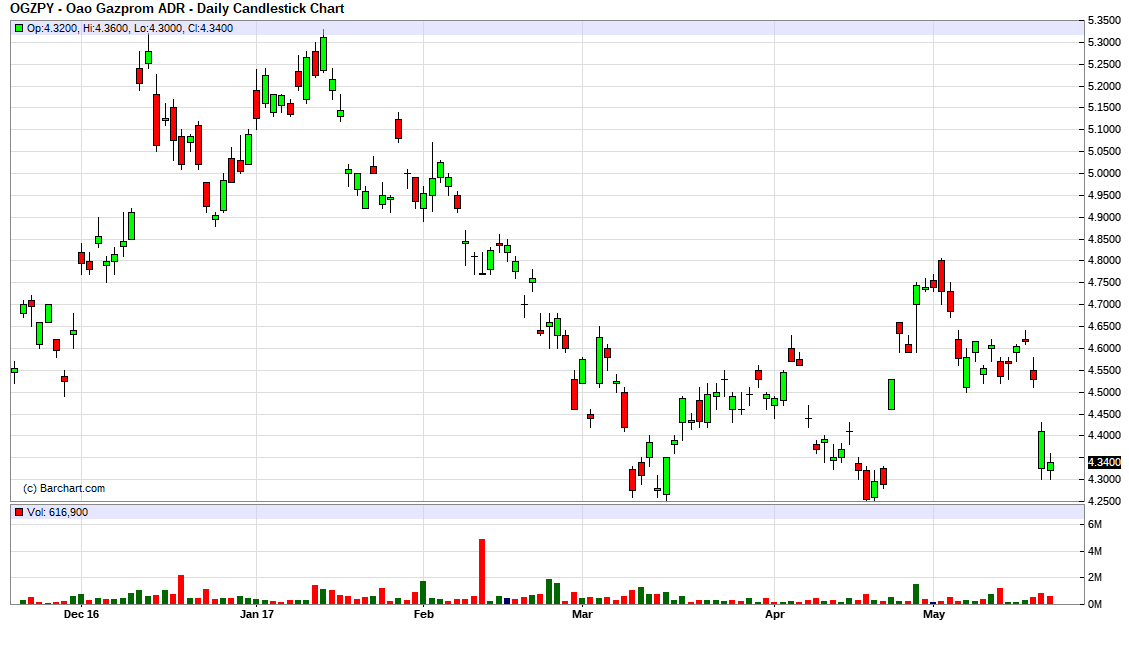Click the (c) Barchart.com text
Screen dimensions: 1129x645
[x=64, y=489]
